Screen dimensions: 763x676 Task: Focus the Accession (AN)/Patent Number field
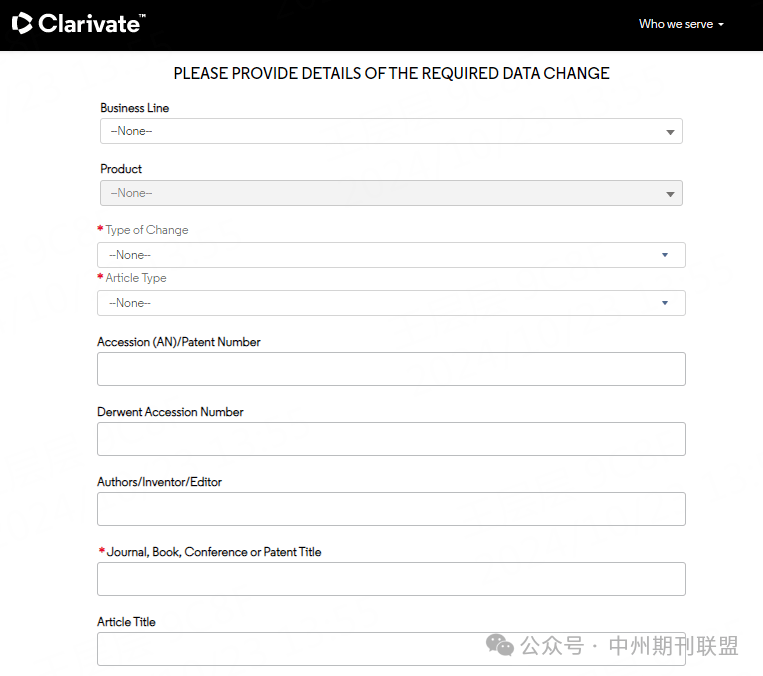391,369
